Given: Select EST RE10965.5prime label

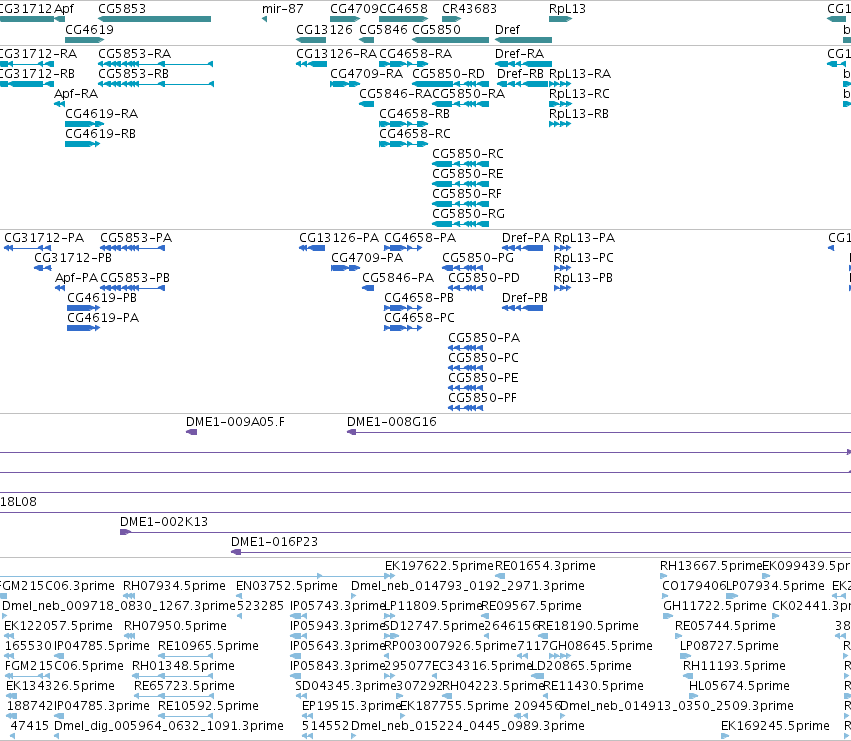Looking at the screenshot, I should (x=208, y=647).
